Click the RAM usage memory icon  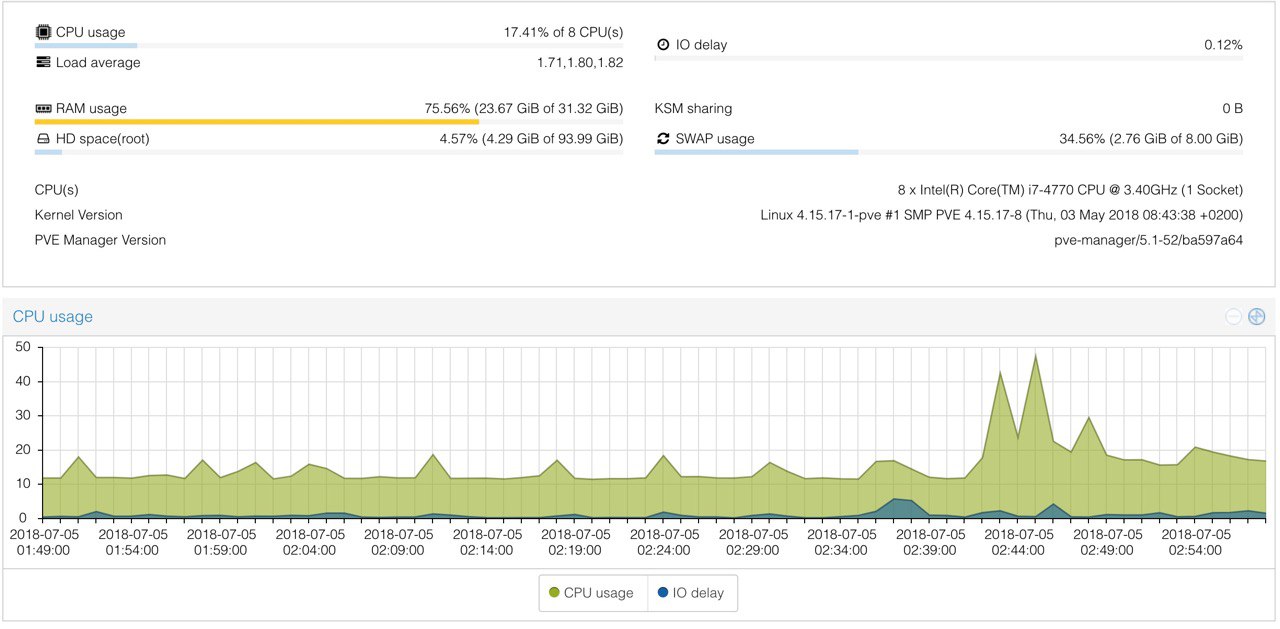click(x=43, y=108)
